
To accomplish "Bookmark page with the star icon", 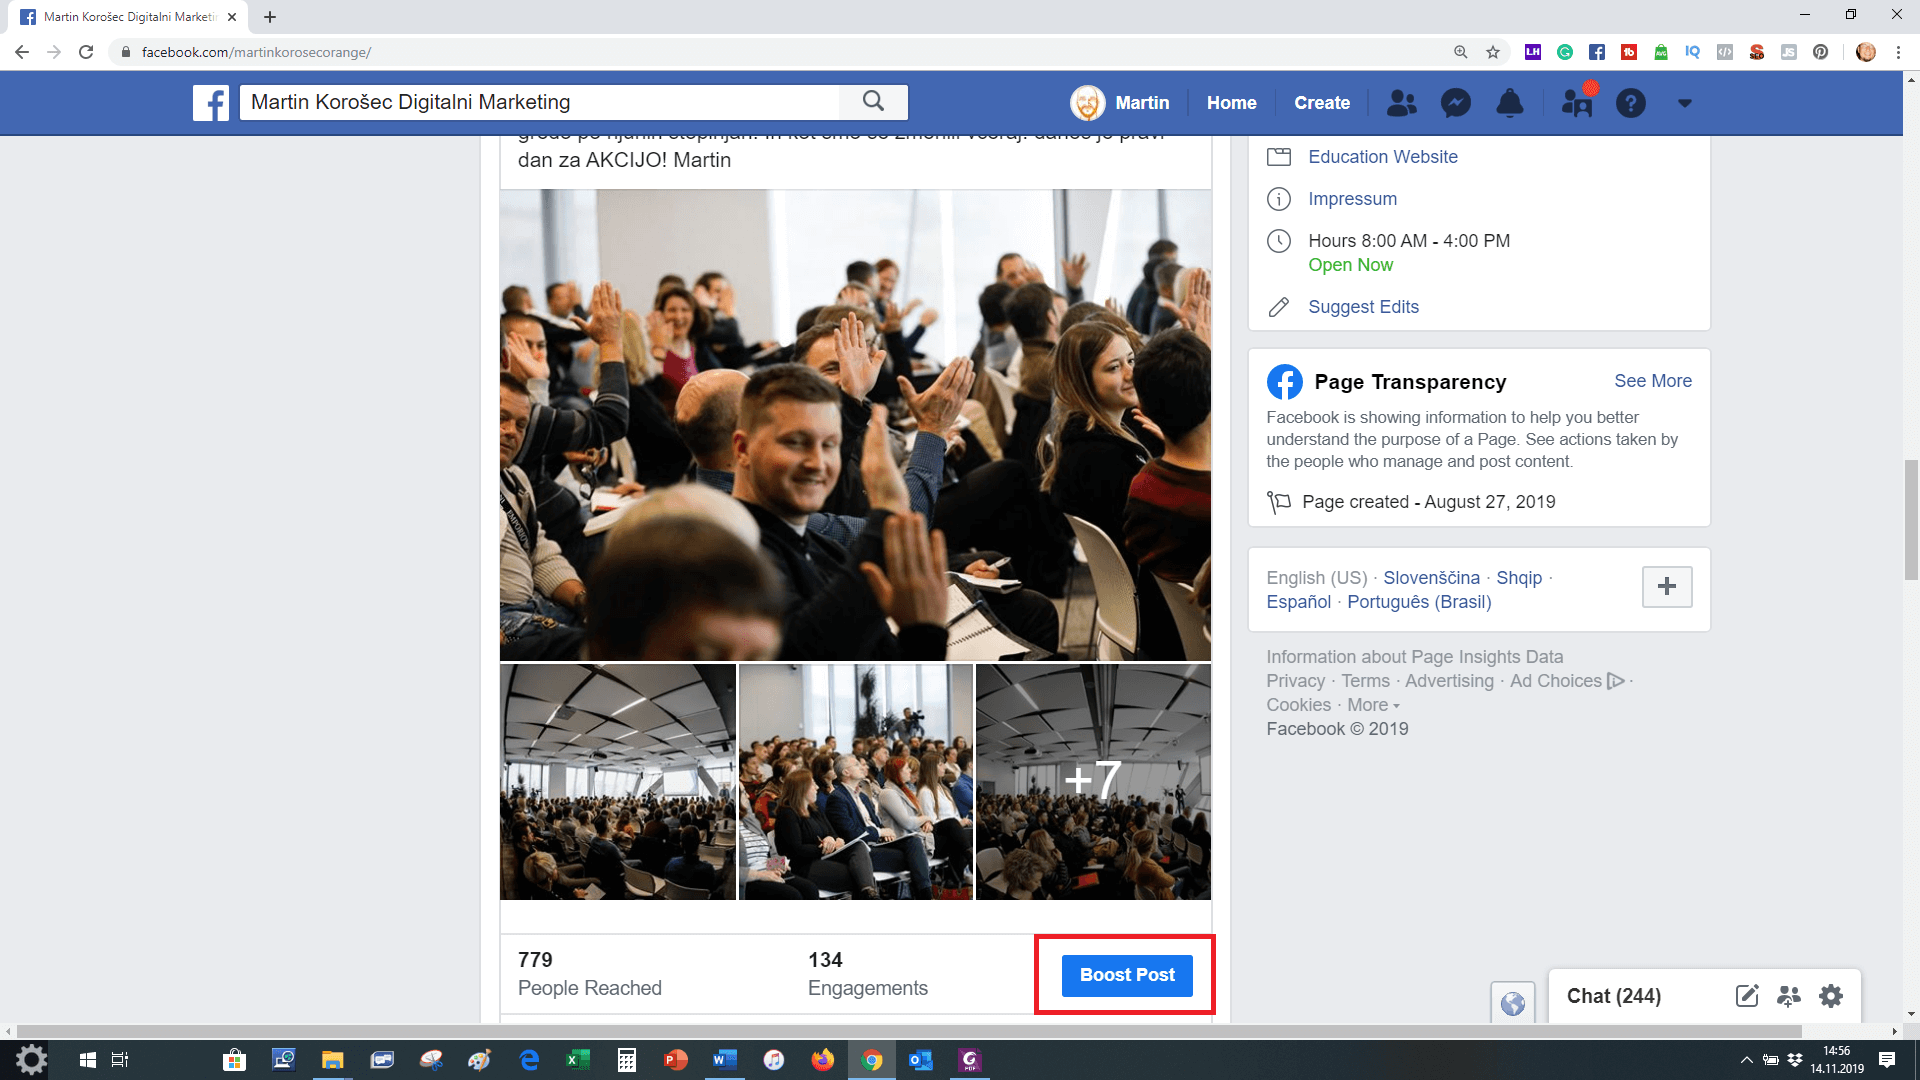I will coord(1493,52).
